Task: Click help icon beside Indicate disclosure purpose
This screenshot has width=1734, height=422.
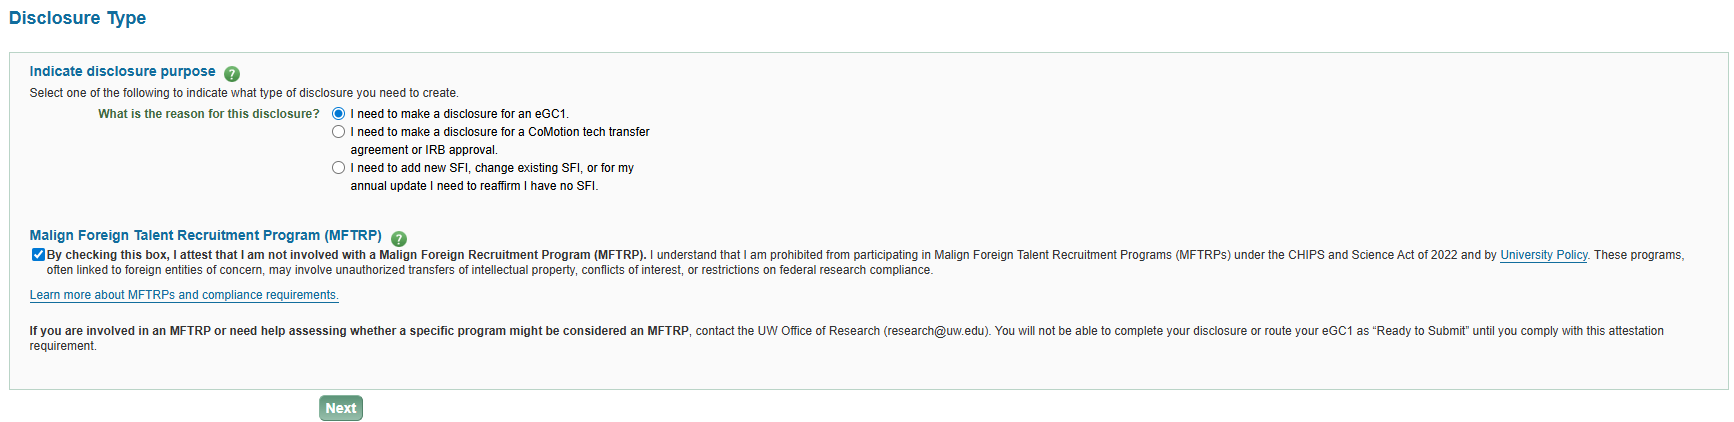Action: pos(232,74)
